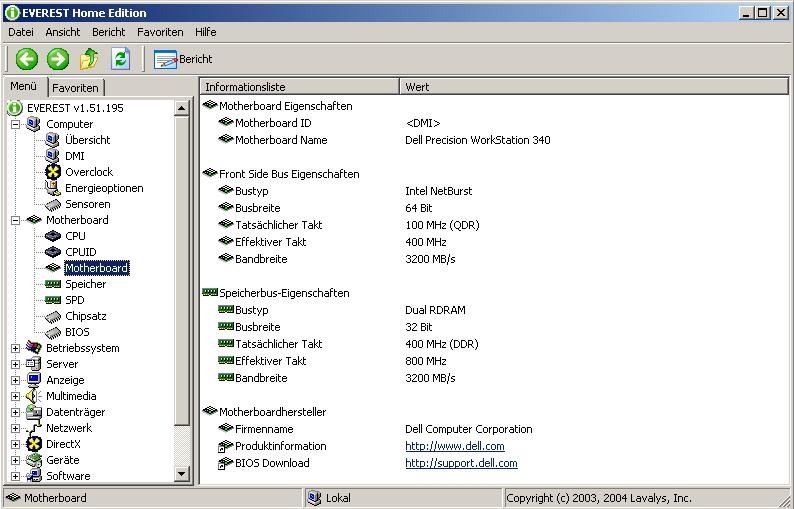Click the Wert column header

(594, 87)
